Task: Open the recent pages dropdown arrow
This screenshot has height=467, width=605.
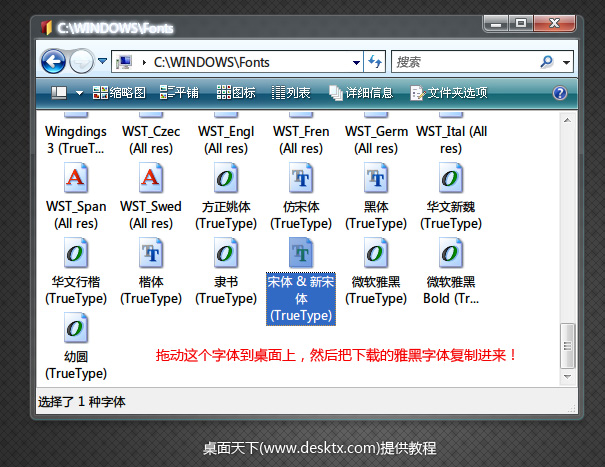Action: (102, 61)
